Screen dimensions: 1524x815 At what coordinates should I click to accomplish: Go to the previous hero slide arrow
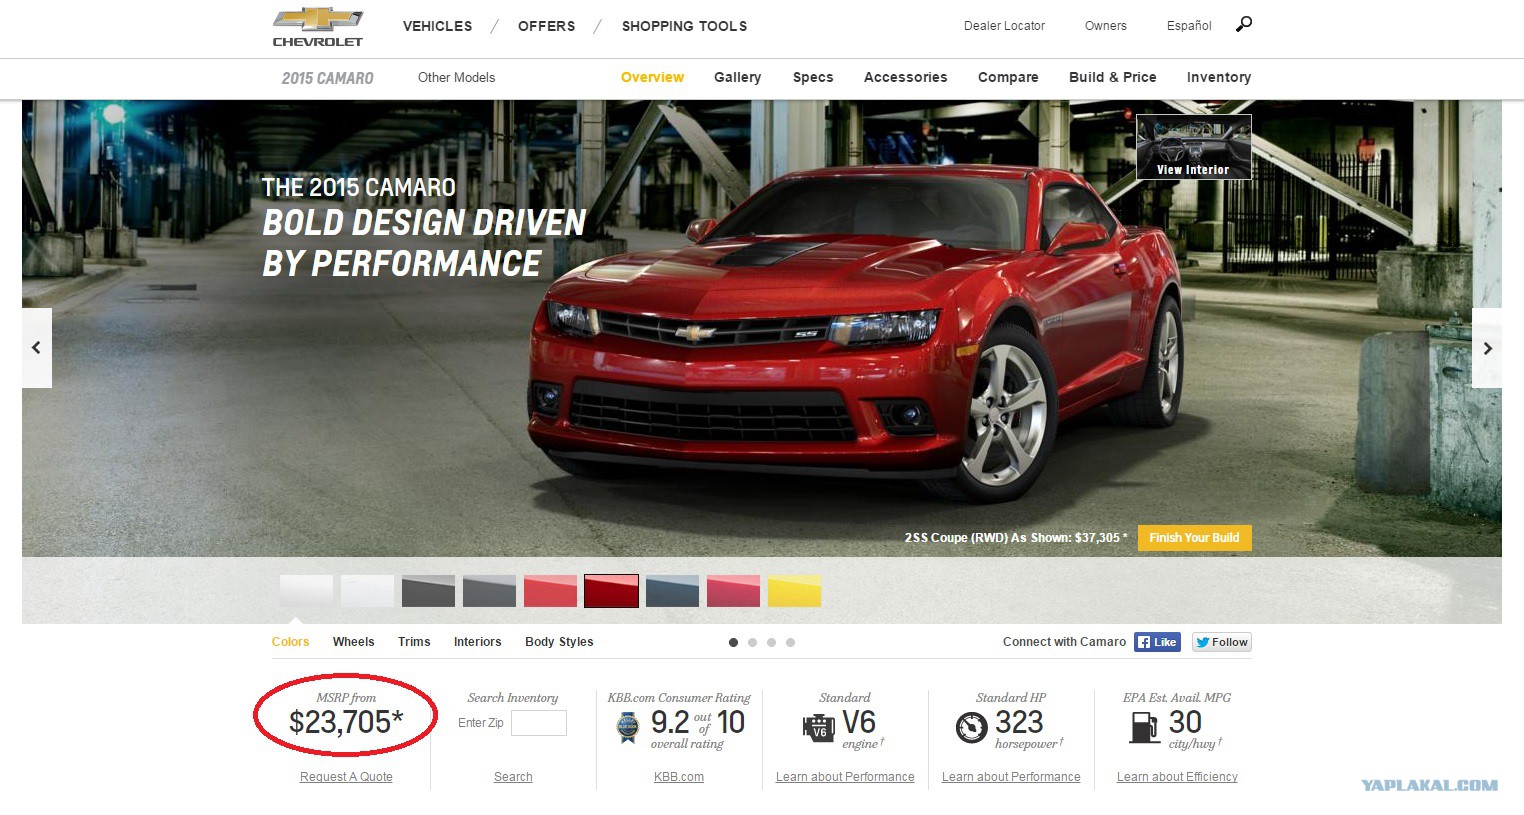pos(37,348)
